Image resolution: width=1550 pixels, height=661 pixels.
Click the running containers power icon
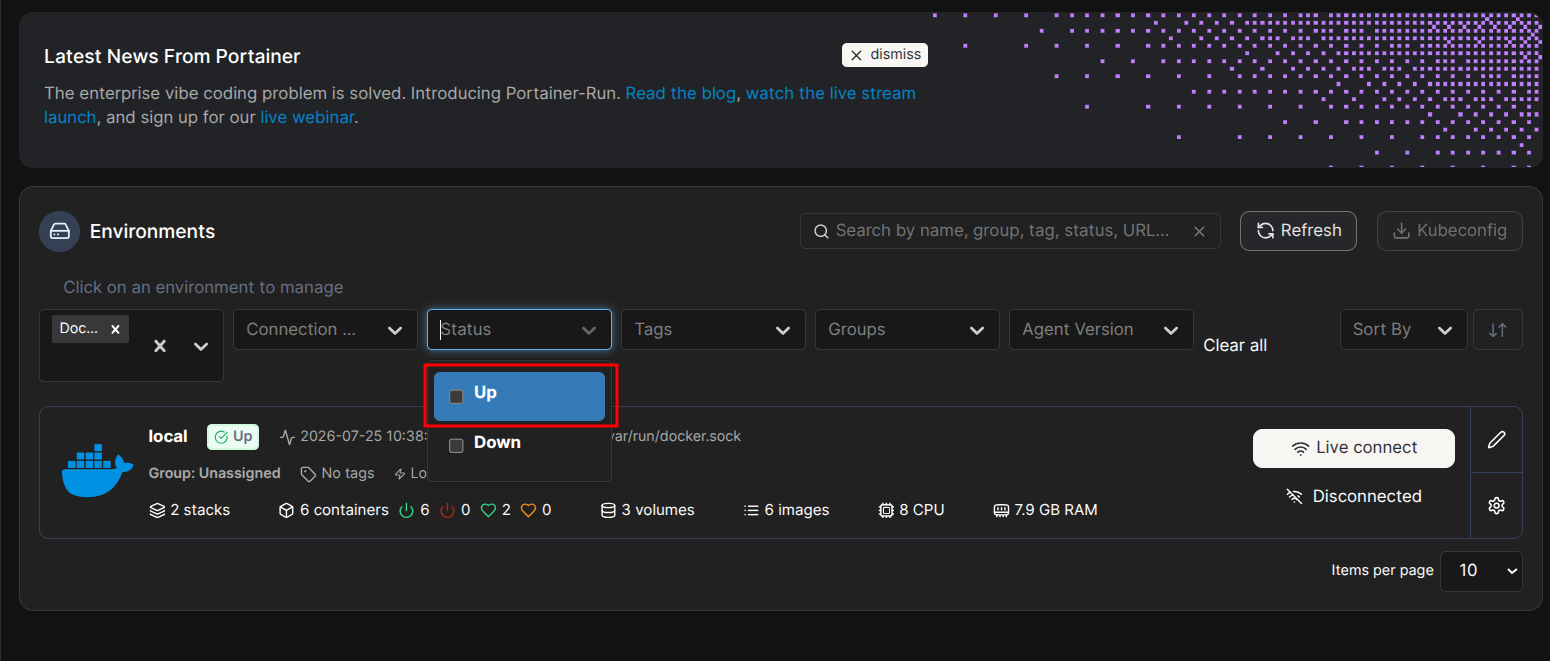[x=406, y=510]
